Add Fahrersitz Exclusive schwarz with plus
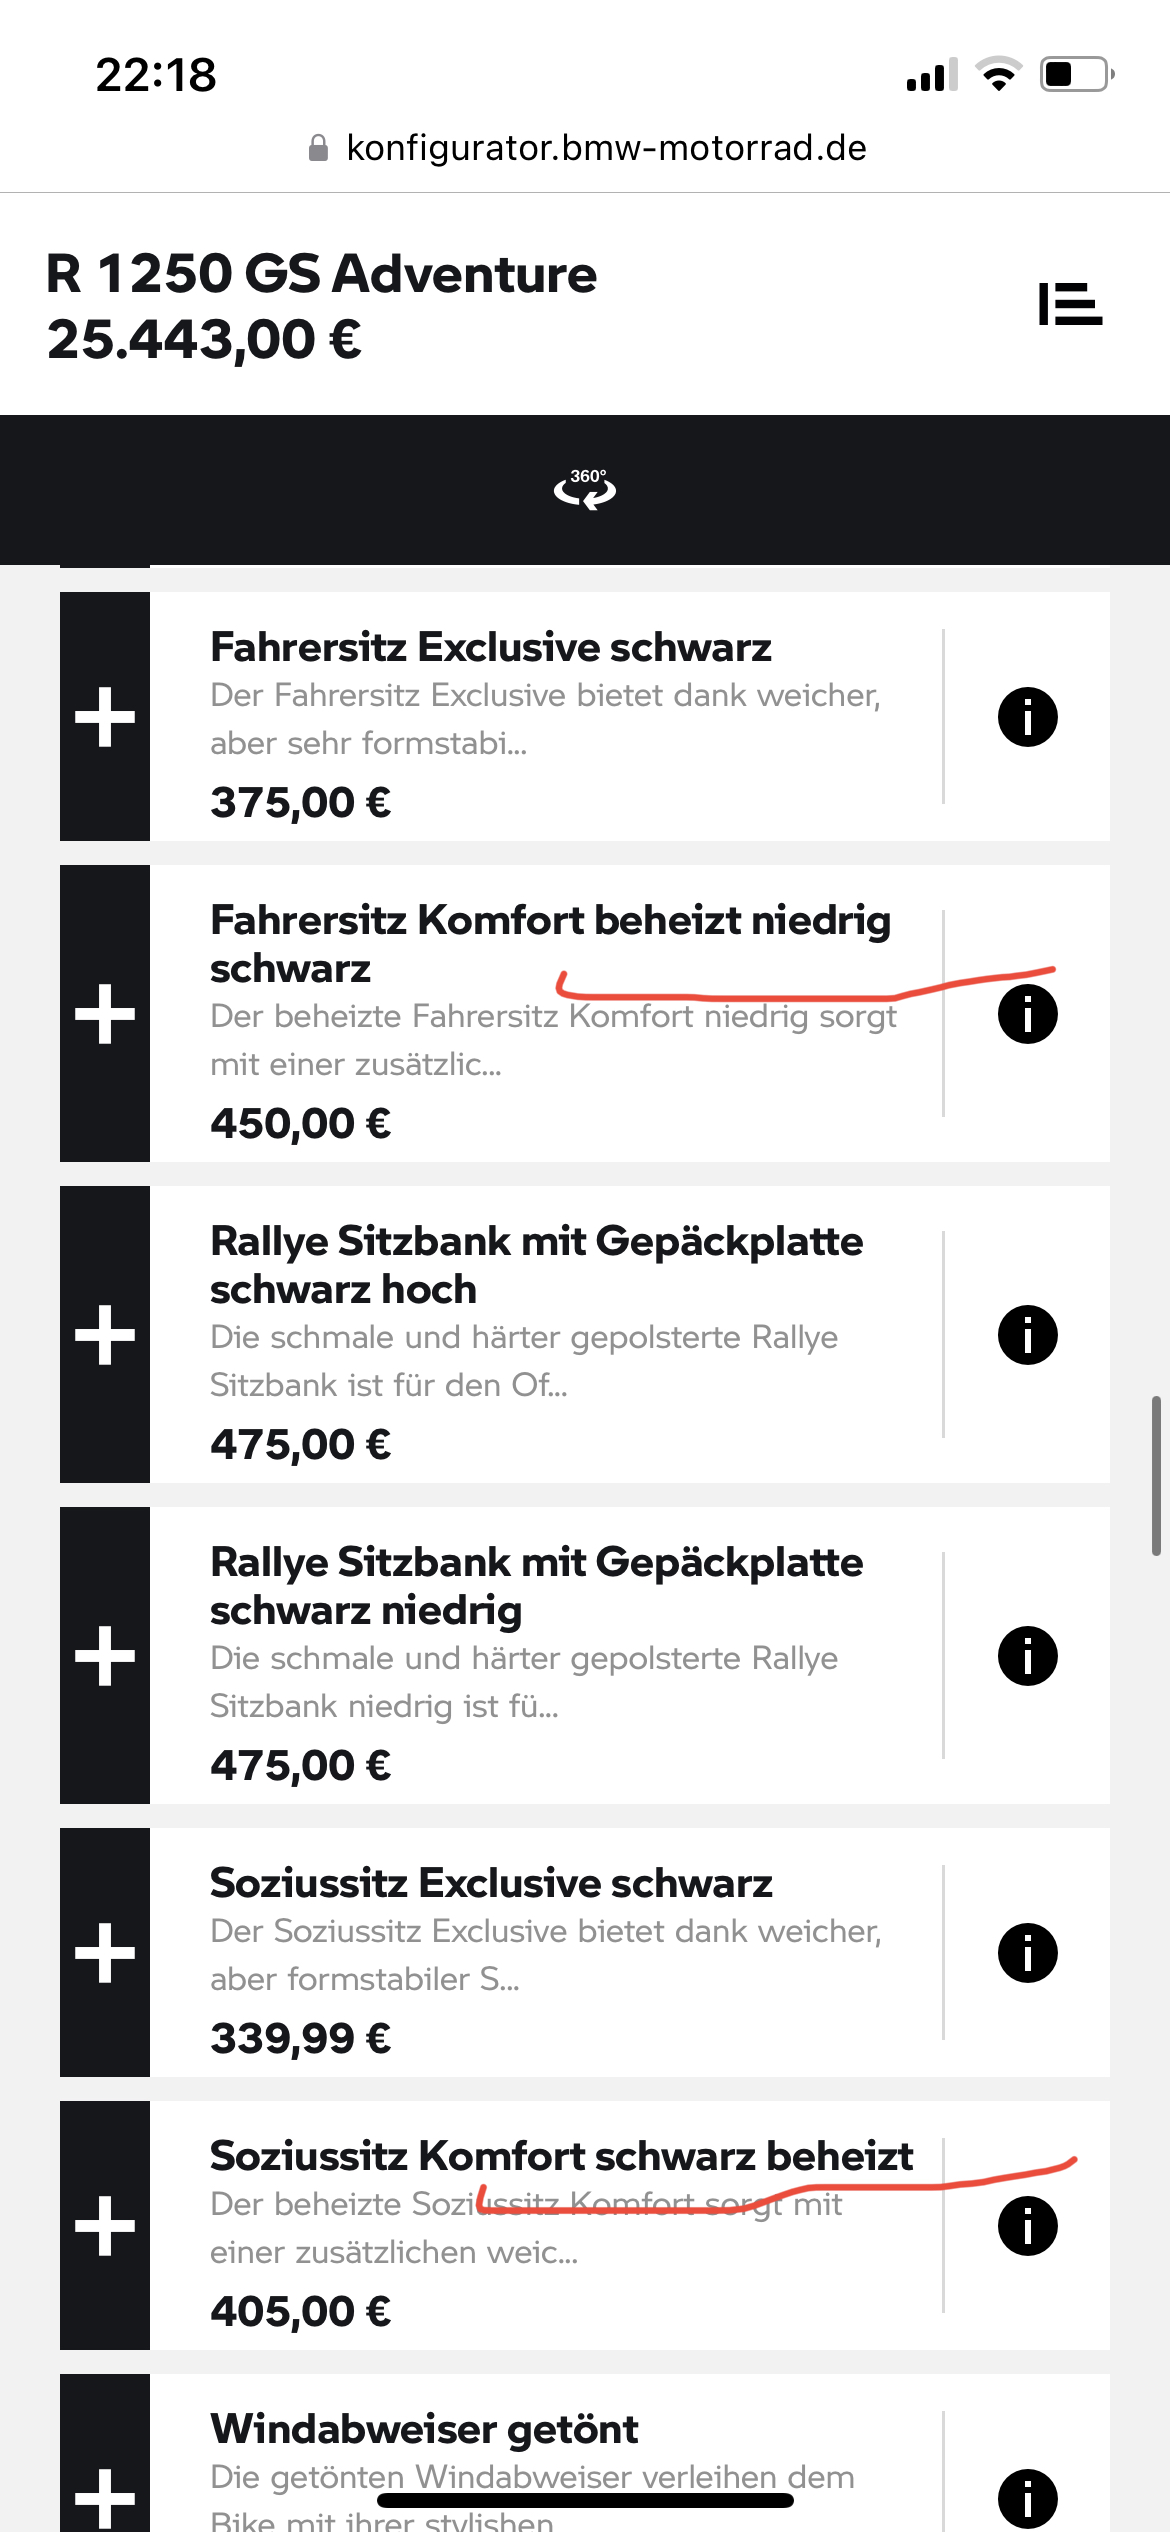 [x=105, y=717]
